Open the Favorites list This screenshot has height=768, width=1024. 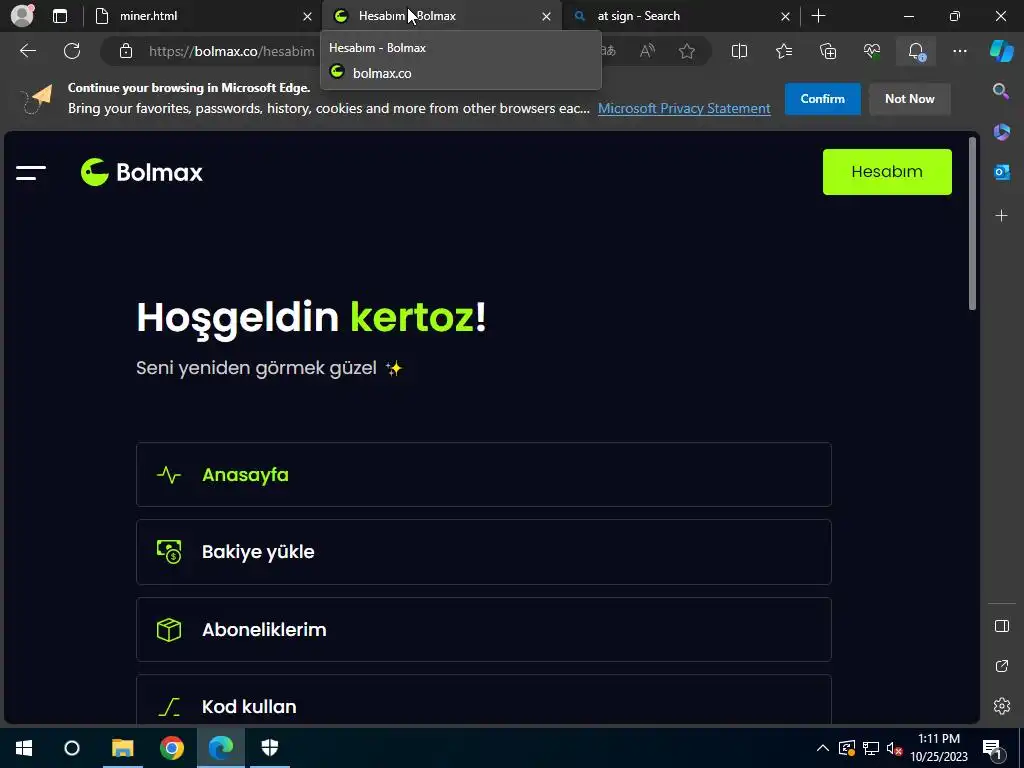click(x=784, y=51)
